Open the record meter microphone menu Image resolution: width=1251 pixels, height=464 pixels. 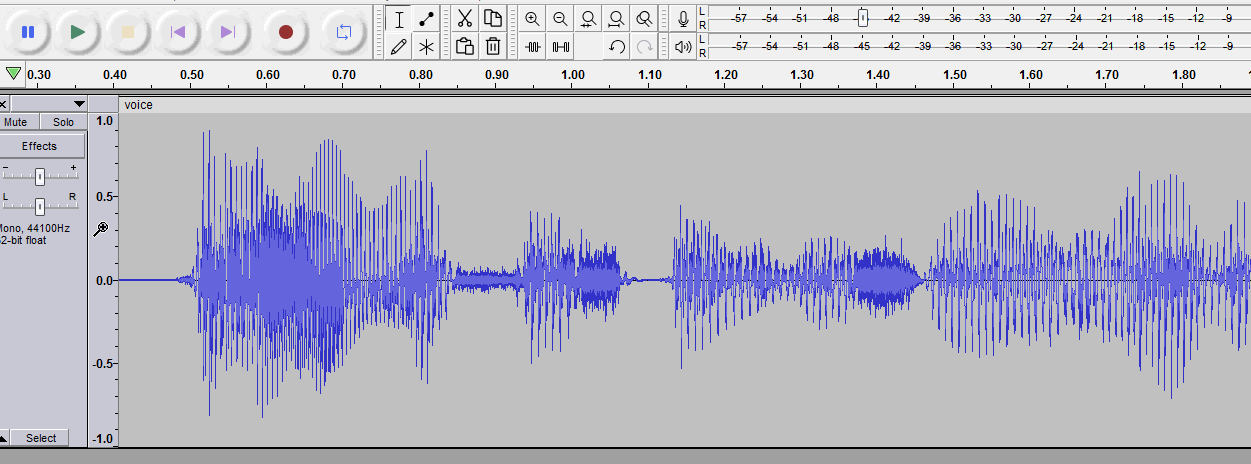tap(683, 18)
